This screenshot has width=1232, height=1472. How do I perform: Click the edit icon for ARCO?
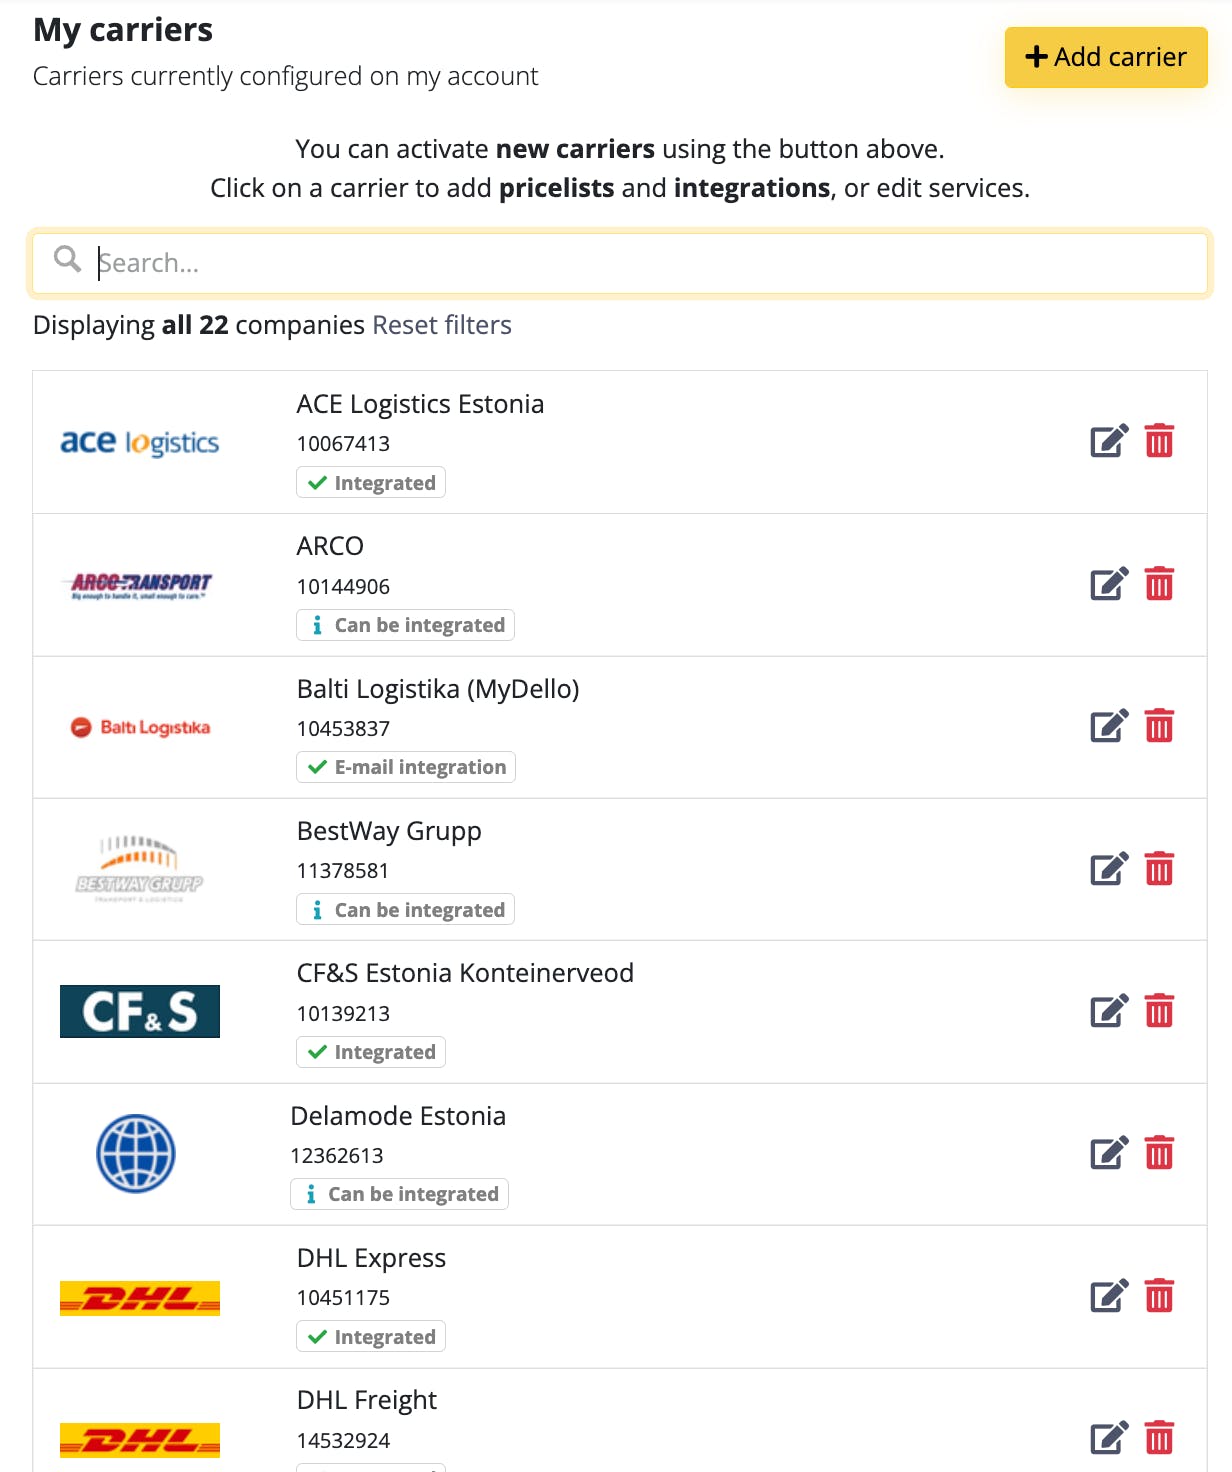tap(1109, 584)
